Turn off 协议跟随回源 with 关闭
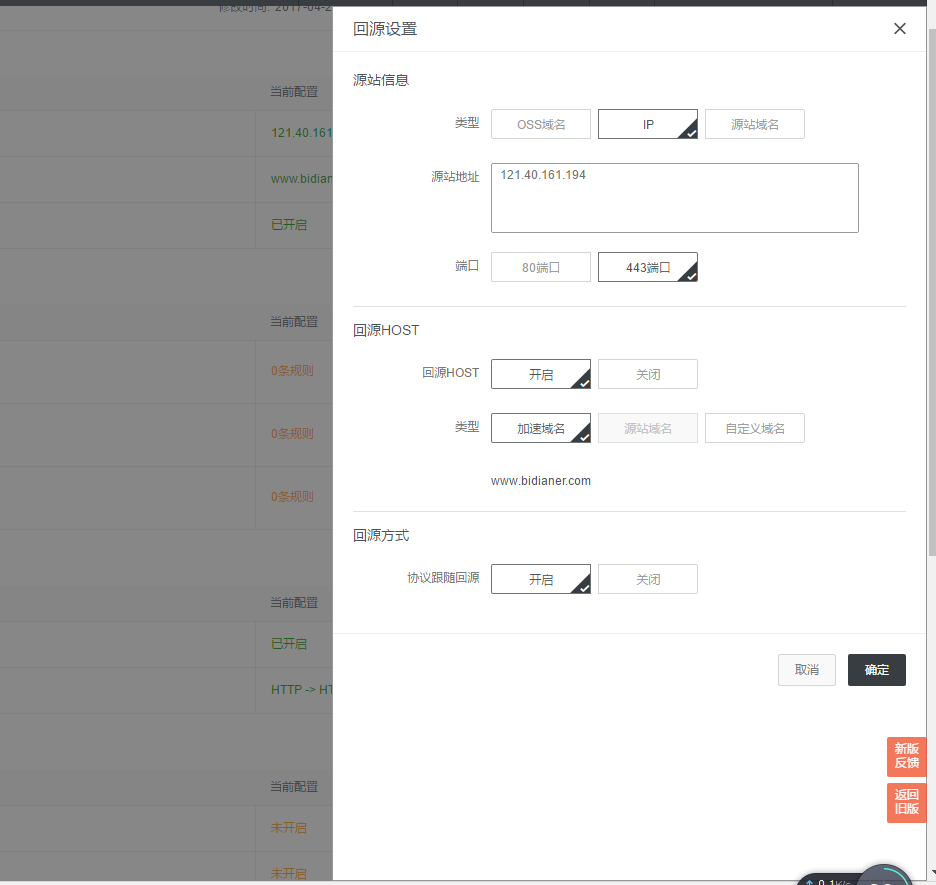Image resolution: width=936 pixels, height=885 pixels. [647, 579]
